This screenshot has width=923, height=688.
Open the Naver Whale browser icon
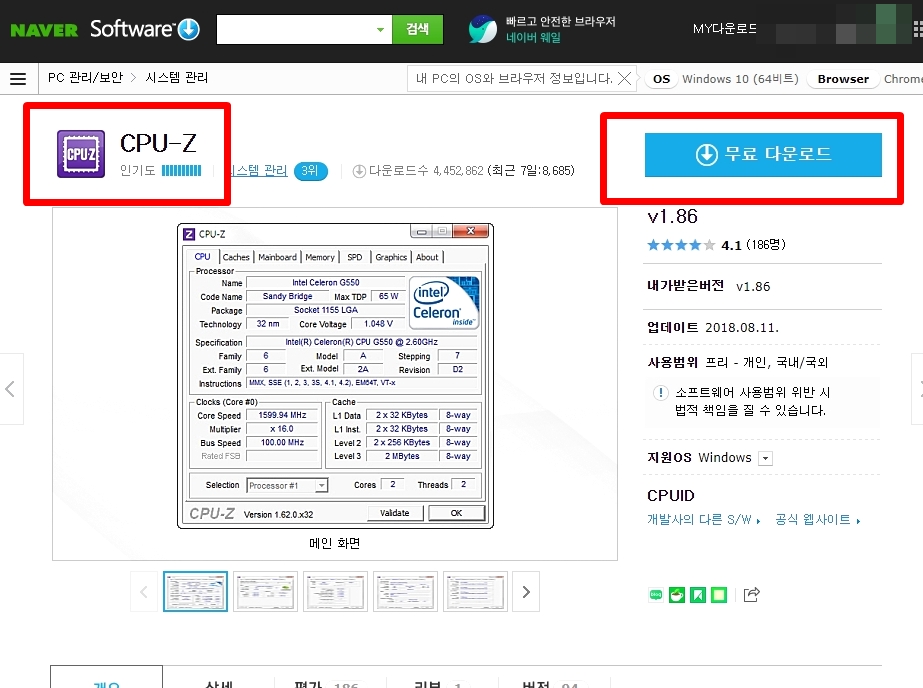tap(483, 29)
